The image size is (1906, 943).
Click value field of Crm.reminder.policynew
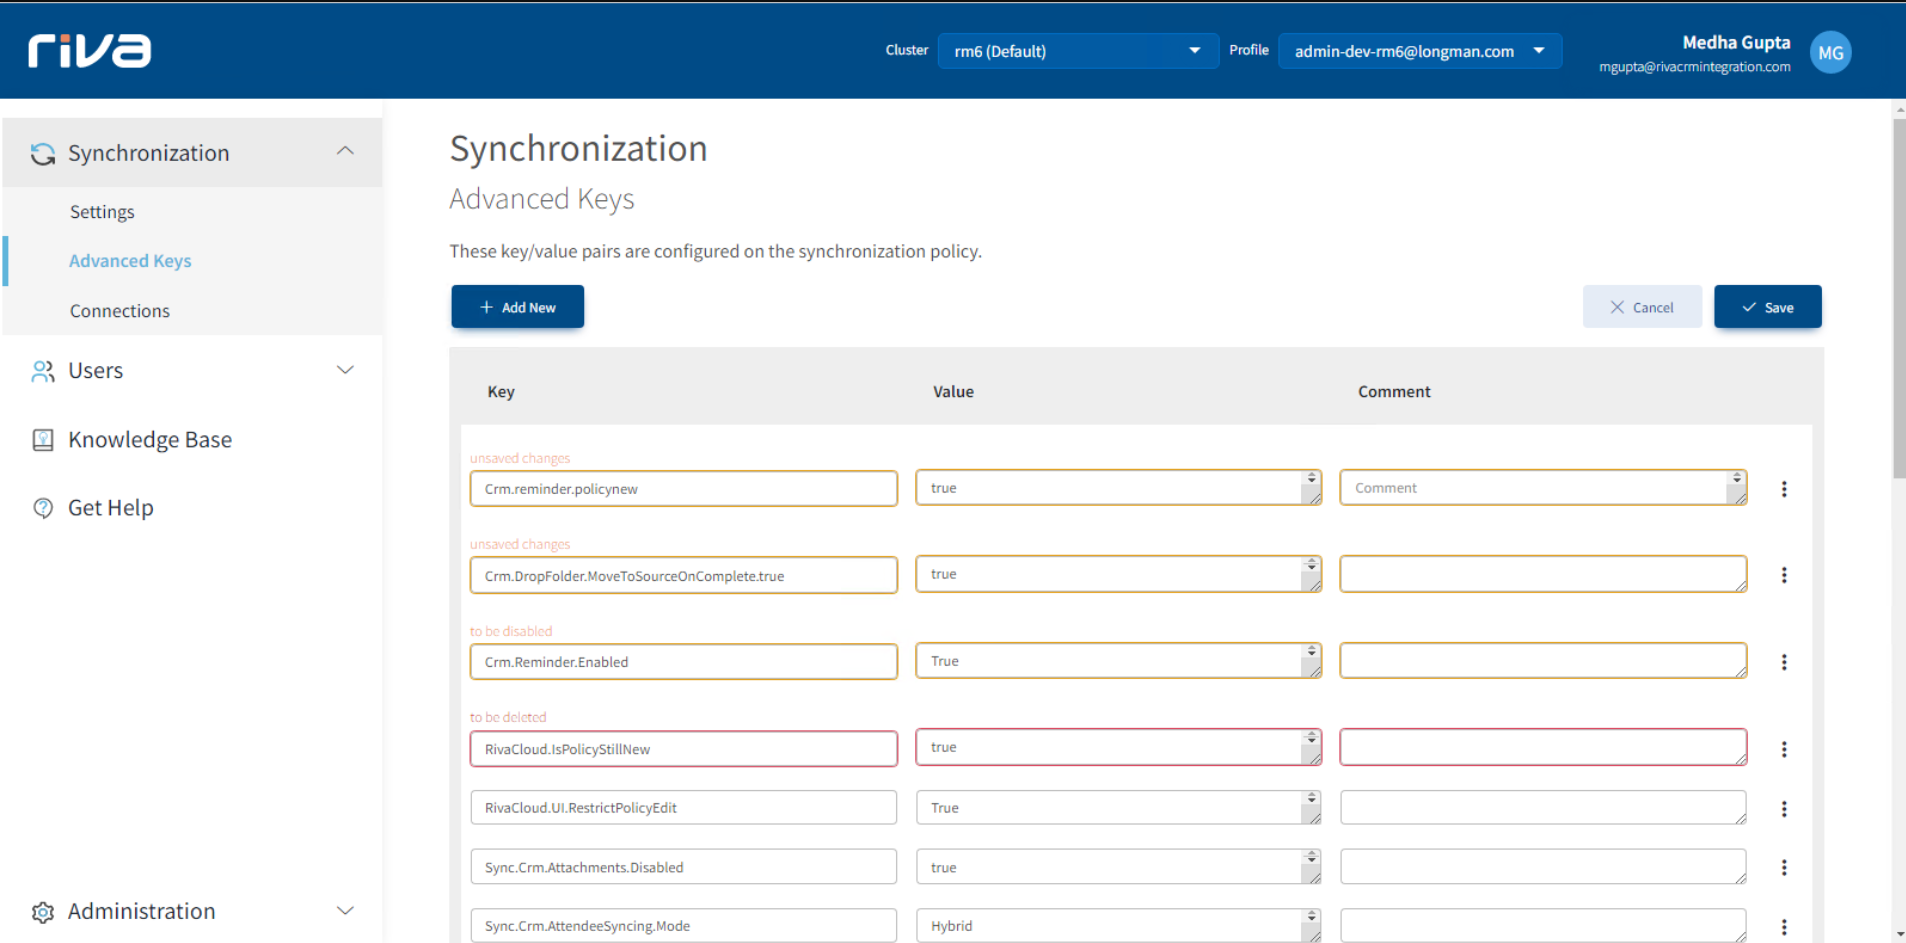click(1119, 488)
